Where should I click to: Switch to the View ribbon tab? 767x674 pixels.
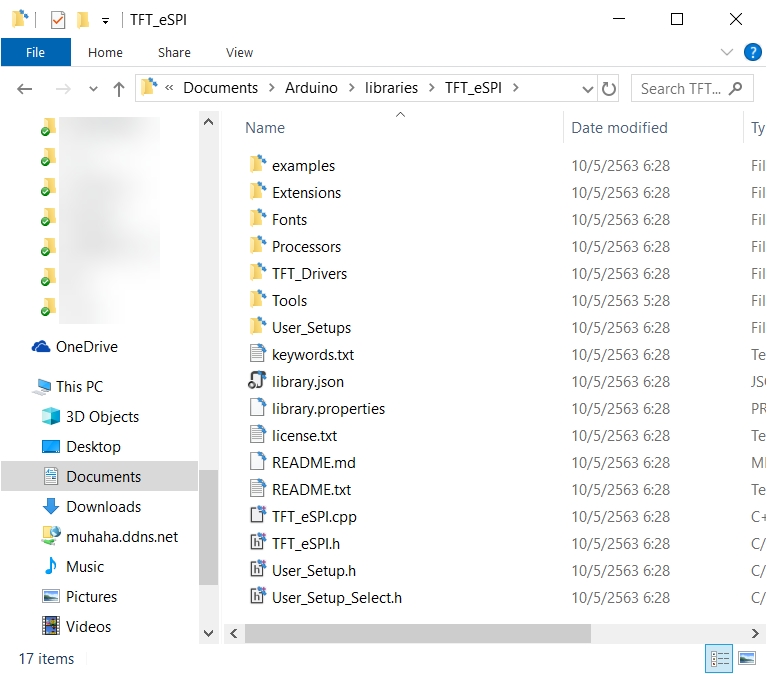point(239,52)
